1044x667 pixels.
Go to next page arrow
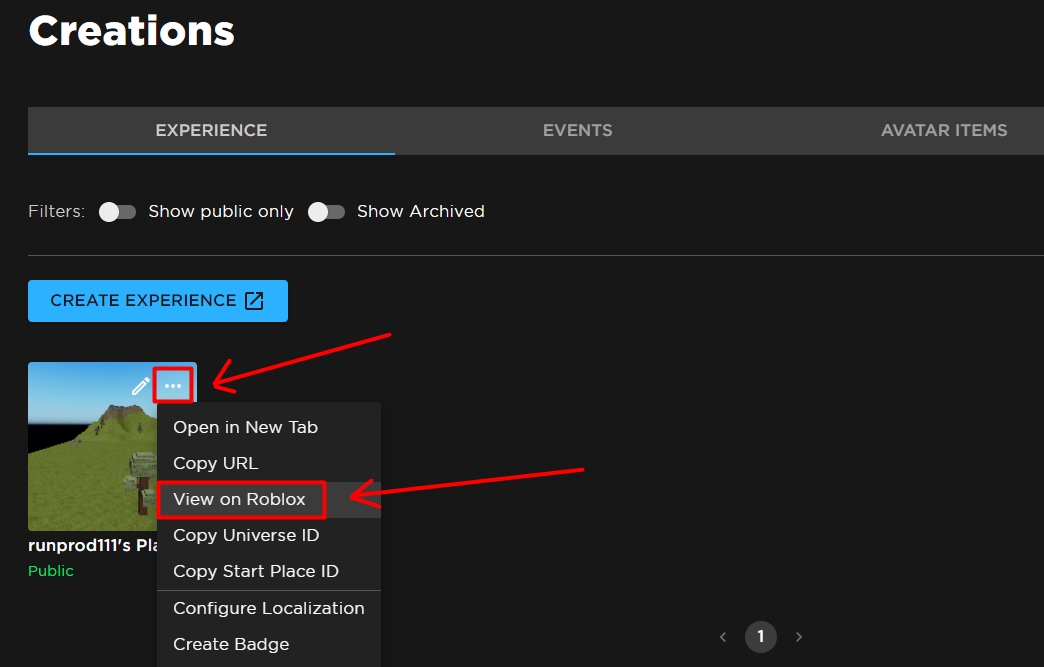[x=799, y=637]
